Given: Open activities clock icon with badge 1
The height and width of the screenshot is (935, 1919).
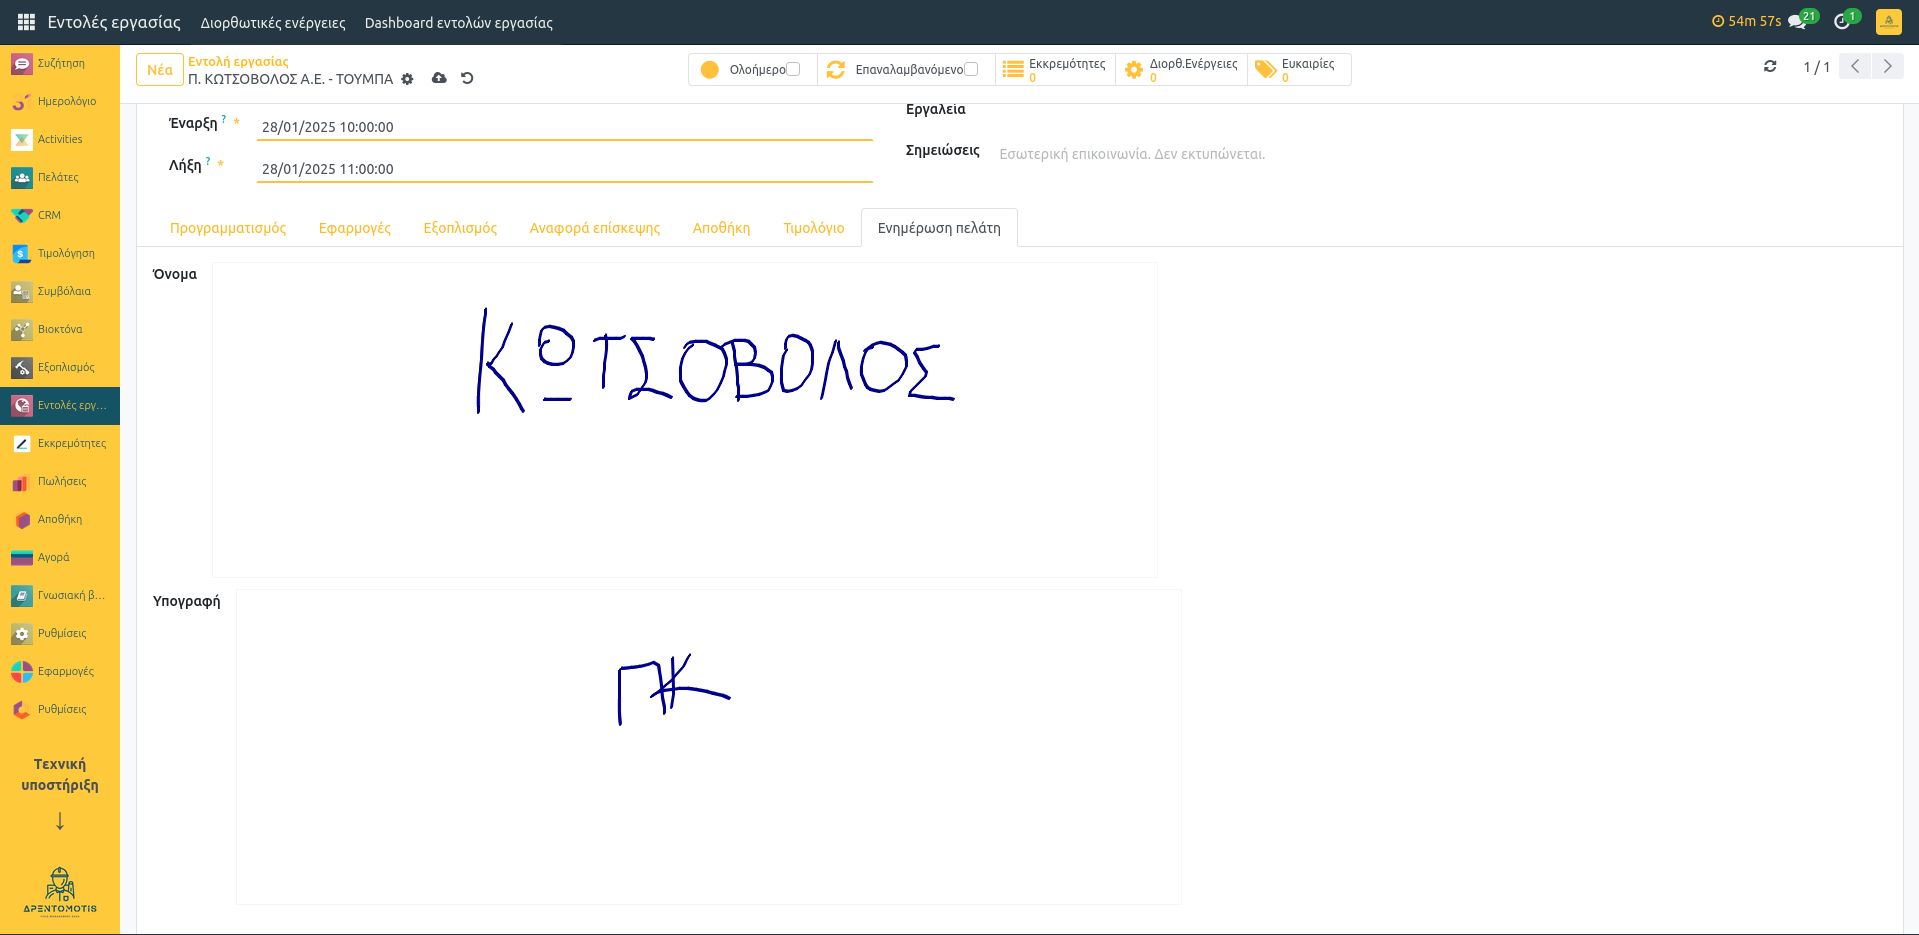Looking at the screenshot, I should coord(1845,21).
